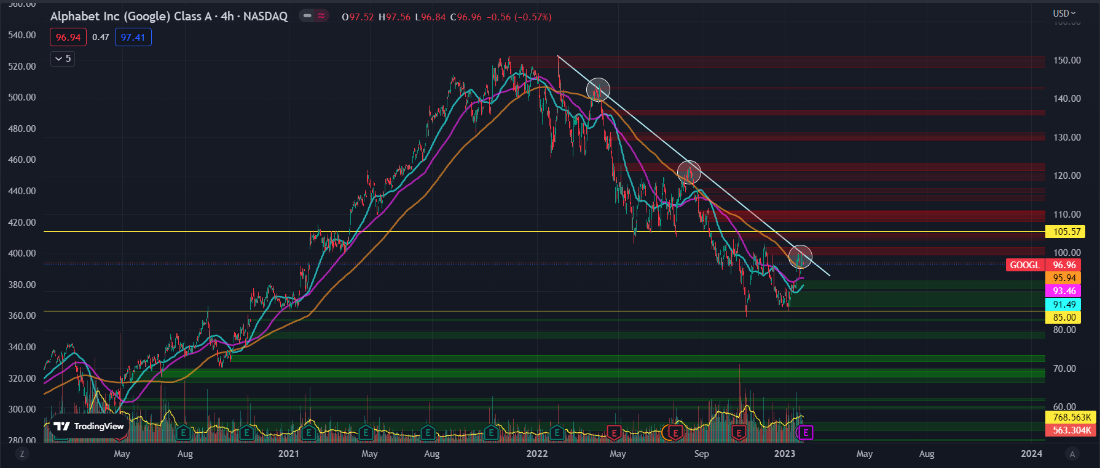This screenshot has width=1100, height=468.
Task: Click the 340.00 label on left price axis
Action: (x=22, y=347)
